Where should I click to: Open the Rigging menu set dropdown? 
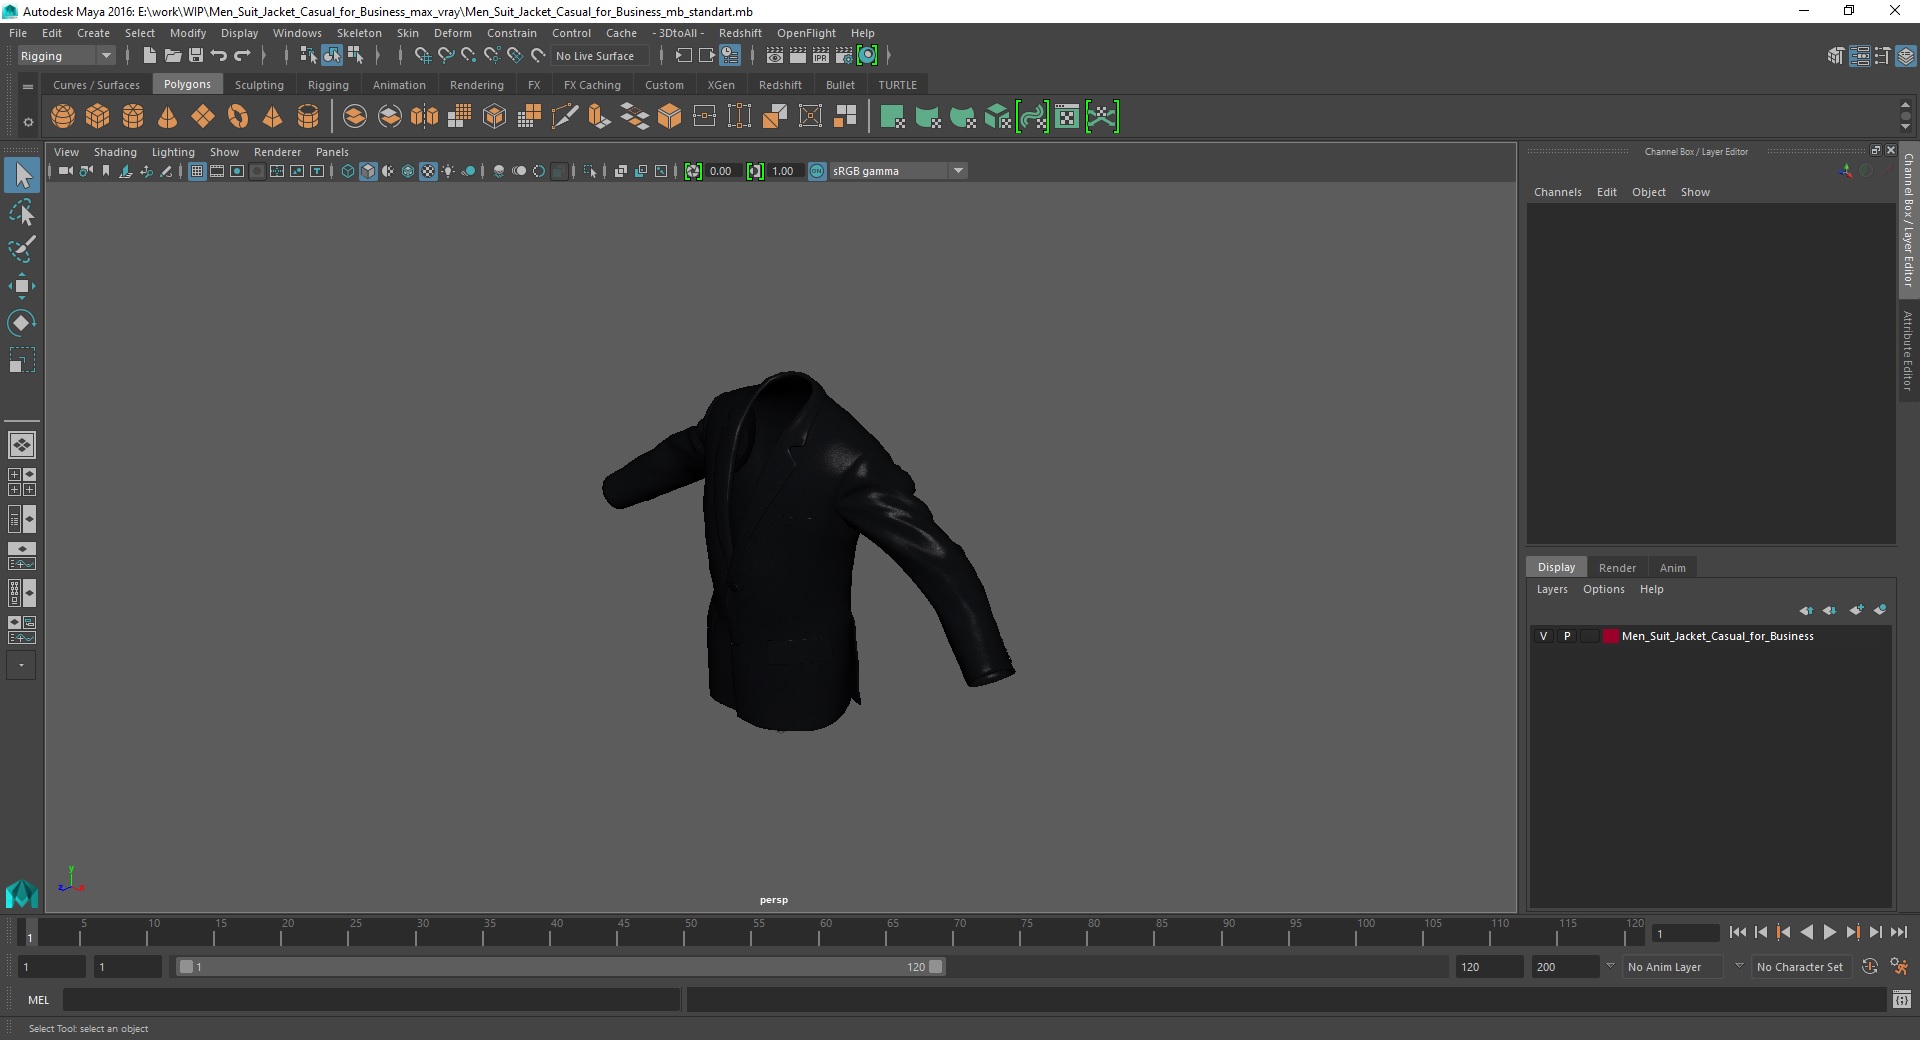point(66,56)
